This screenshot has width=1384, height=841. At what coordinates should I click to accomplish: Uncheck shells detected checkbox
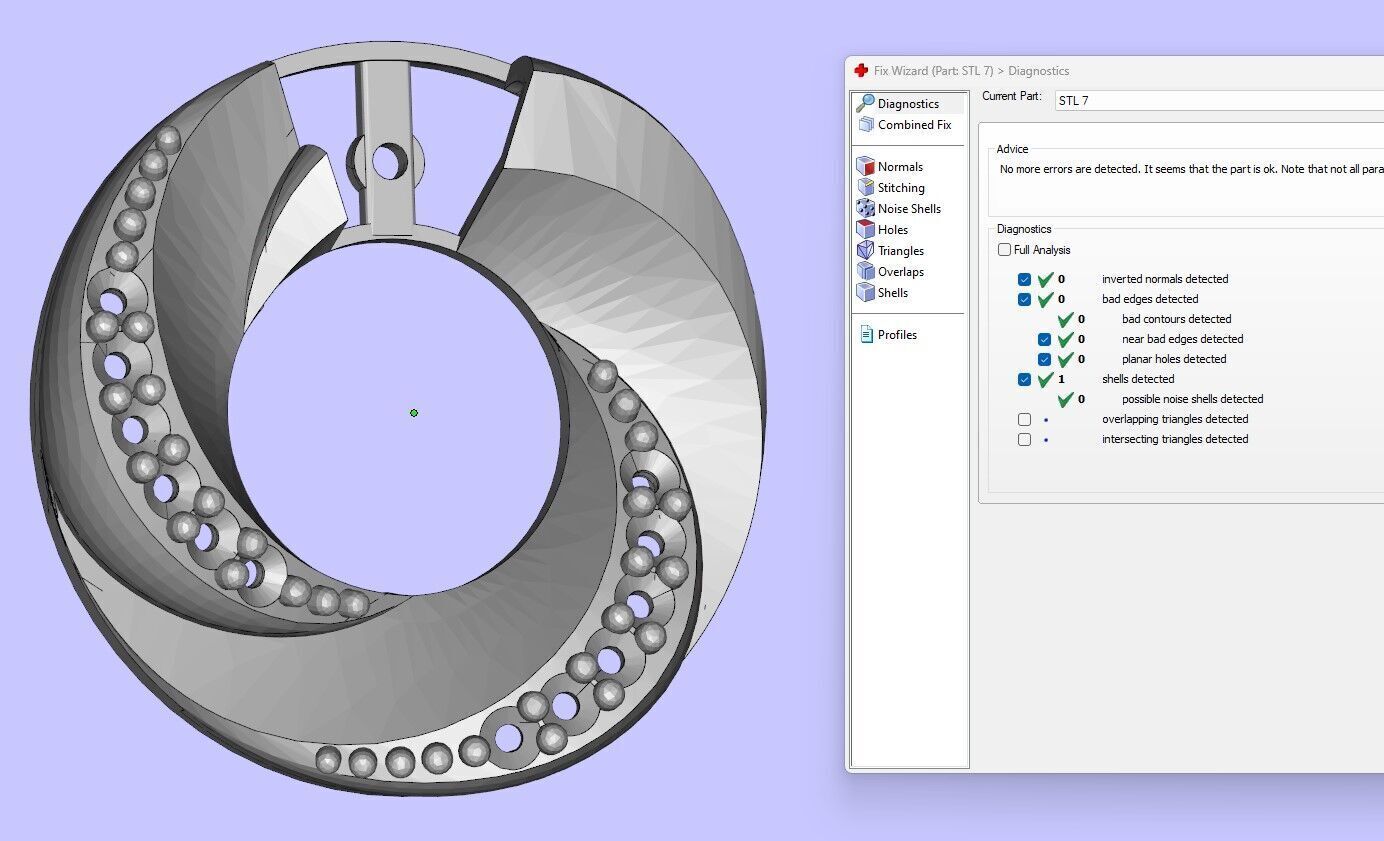pyautogui.click(x=1024, y=380)
